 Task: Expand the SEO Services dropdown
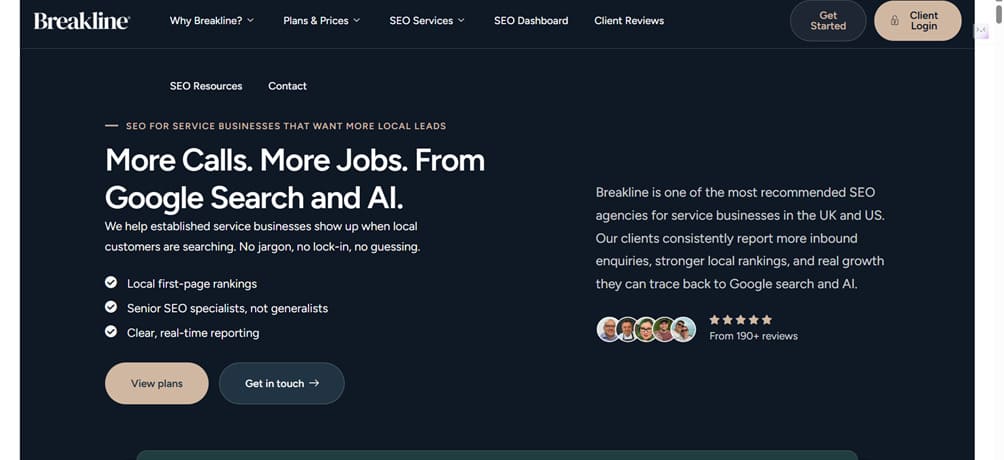[427, 21]
